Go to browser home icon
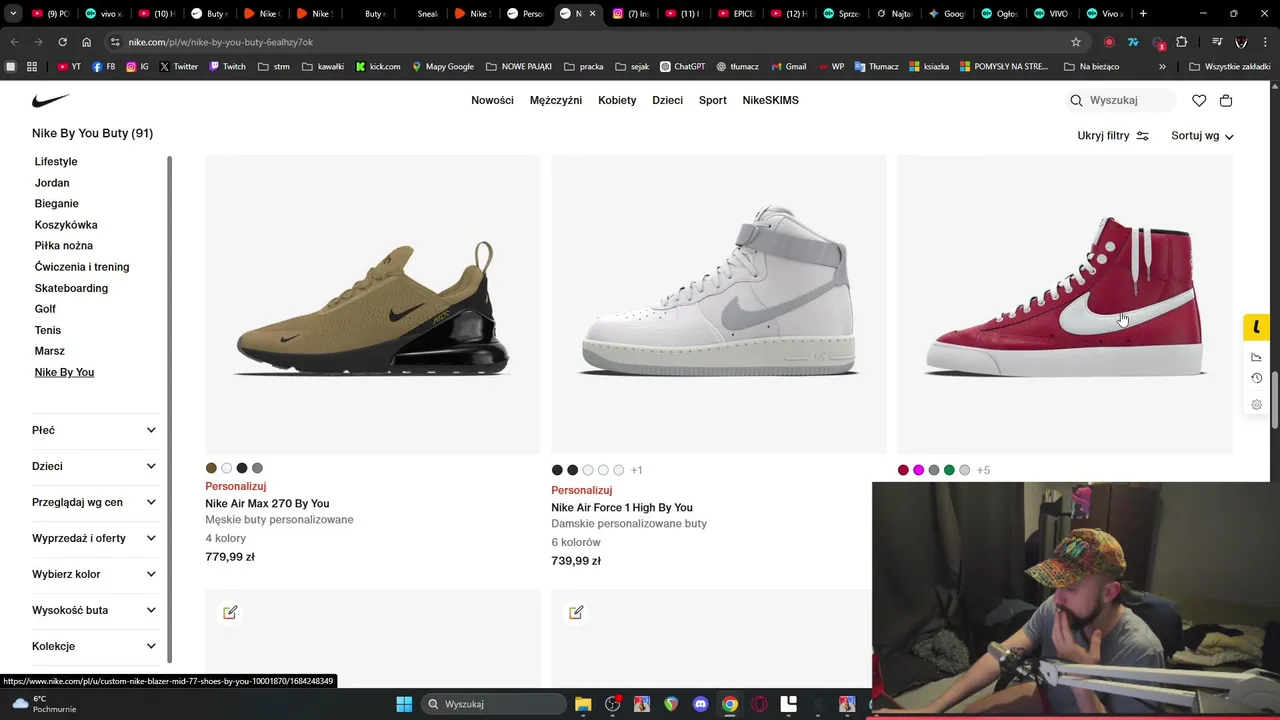The height and width of the screenshot is (720, 1280). pyautogui.click(x=87, y=42)
